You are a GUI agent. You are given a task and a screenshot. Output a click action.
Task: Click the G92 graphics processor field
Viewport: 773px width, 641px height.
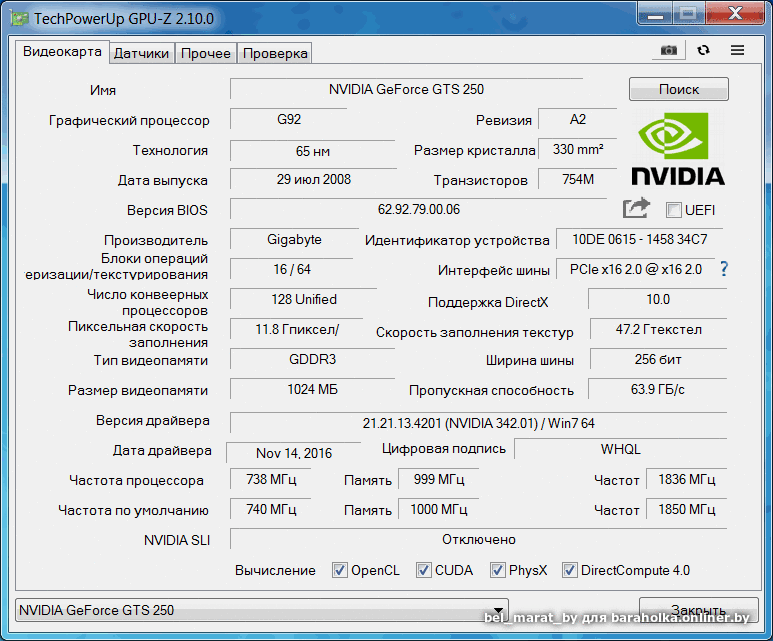tap(288, 119)
